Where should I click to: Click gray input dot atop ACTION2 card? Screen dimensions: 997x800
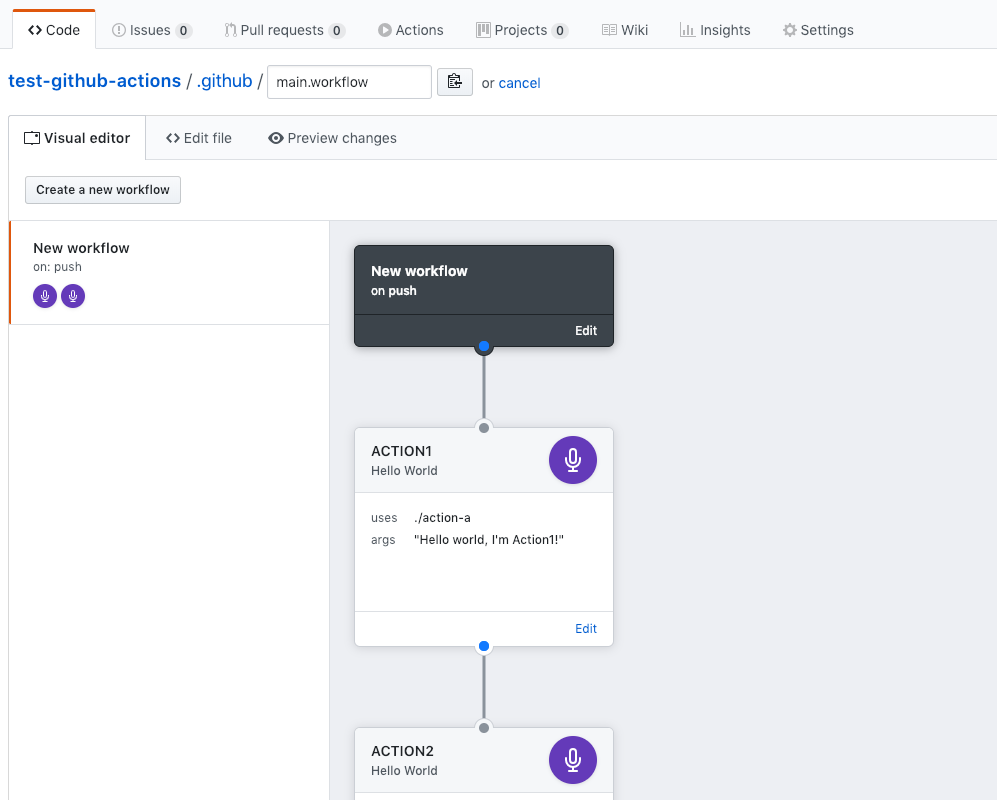484,728
